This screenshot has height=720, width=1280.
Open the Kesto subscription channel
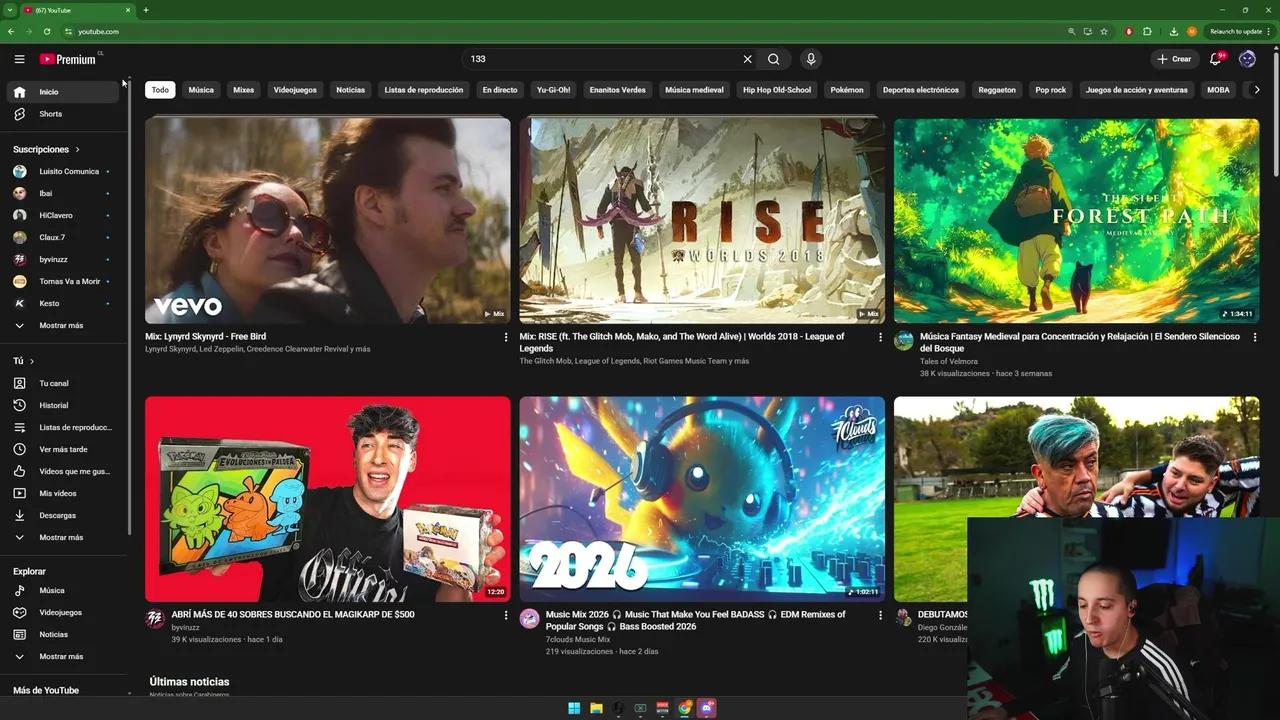pos(65,303)
